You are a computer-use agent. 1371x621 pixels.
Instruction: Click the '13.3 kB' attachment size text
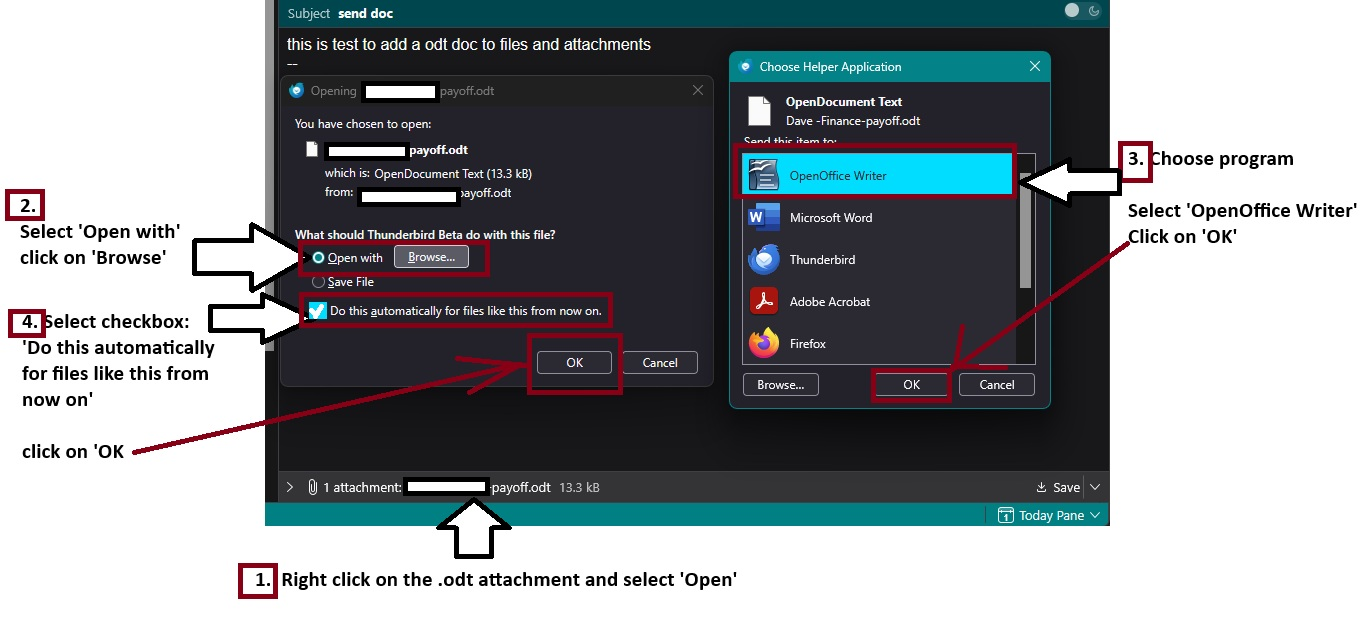(579, 488)
